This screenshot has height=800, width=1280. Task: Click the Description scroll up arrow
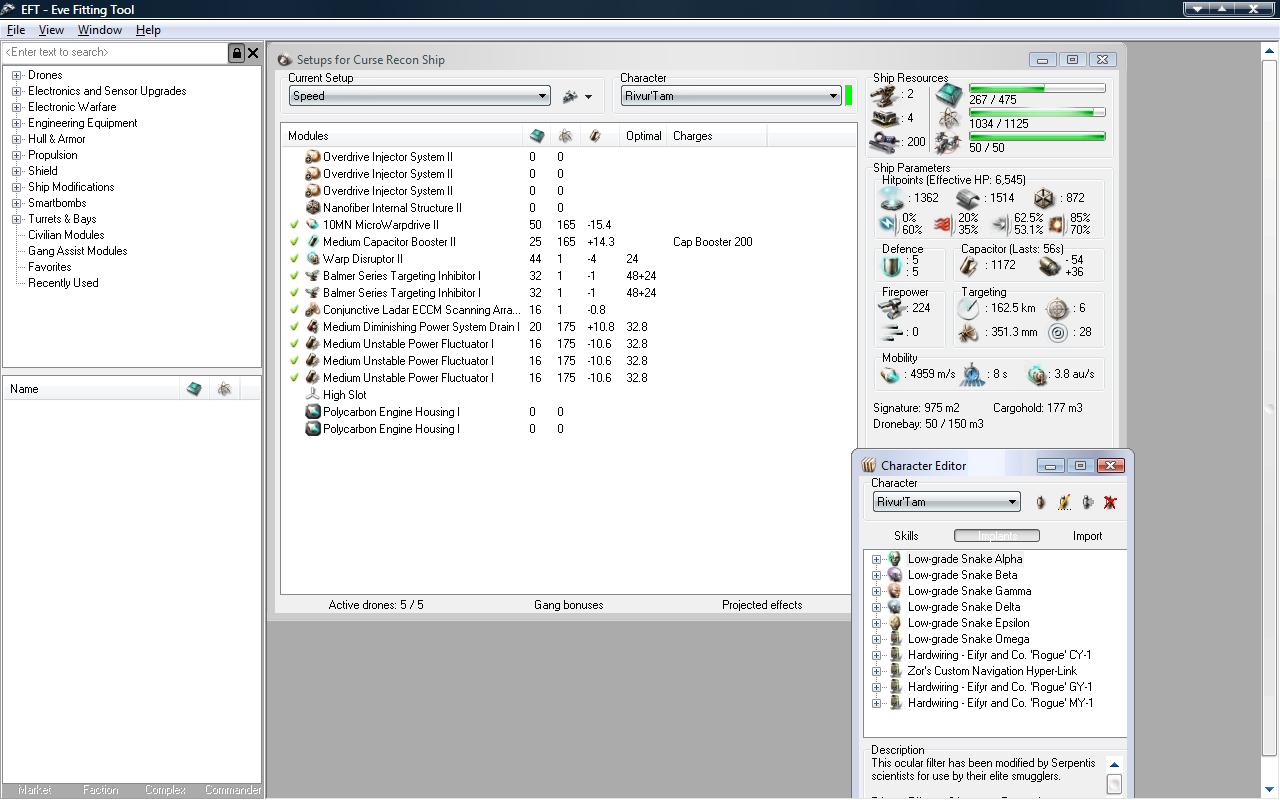coord(1114,765)
